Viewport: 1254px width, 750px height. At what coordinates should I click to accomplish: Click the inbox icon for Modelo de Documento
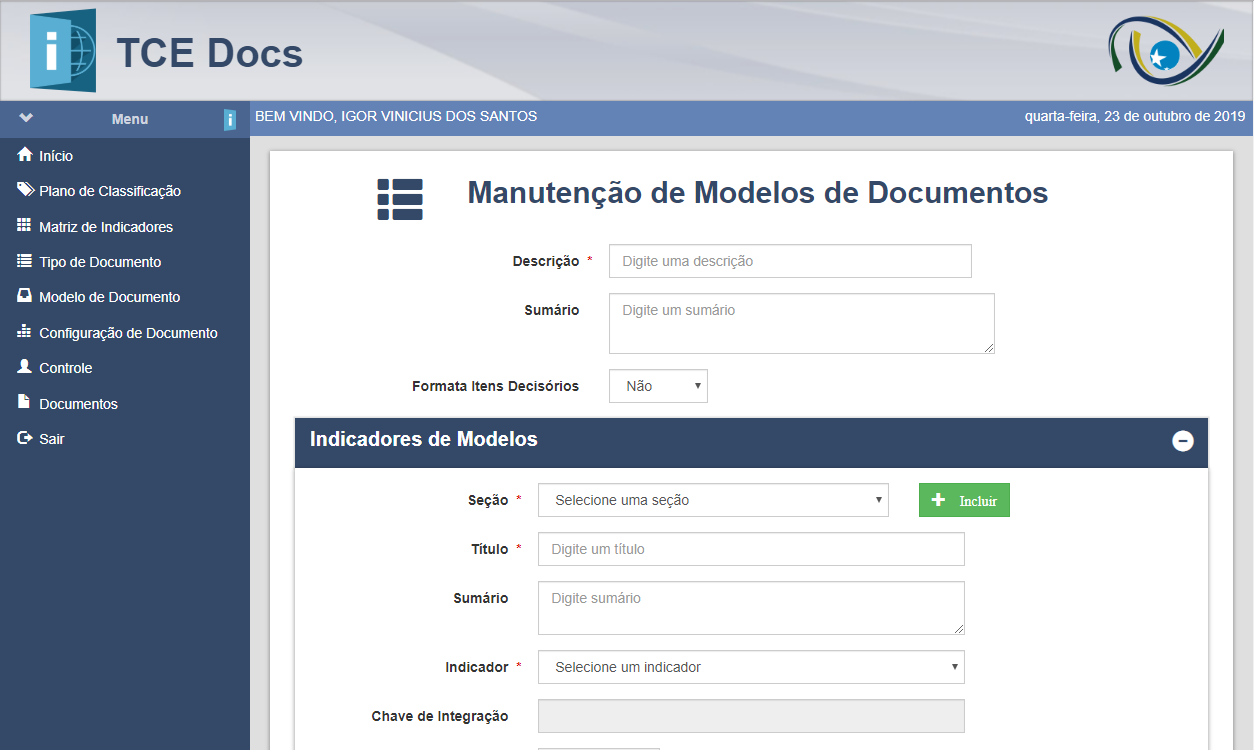25,296
